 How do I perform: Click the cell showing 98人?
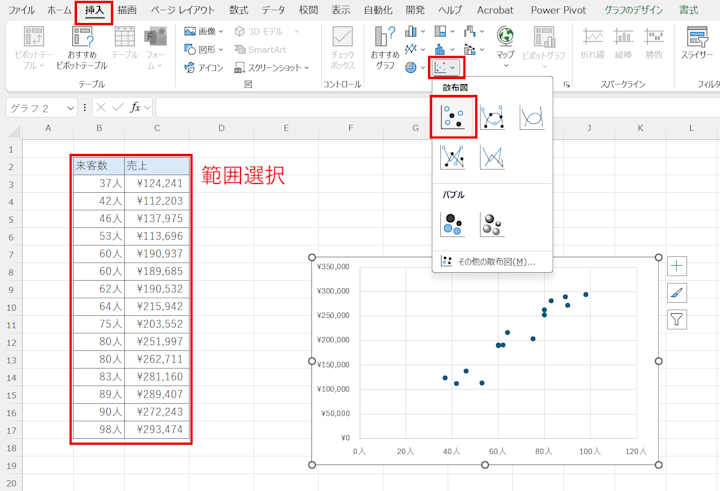99,429
